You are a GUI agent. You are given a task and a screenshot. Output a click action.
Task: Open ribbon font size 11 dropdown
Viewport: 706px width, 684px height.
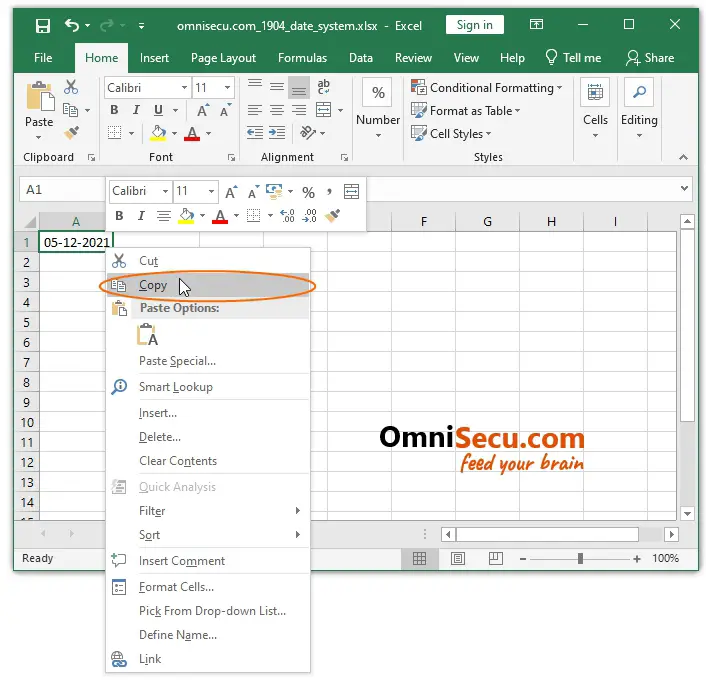click(x=227, y=87)
